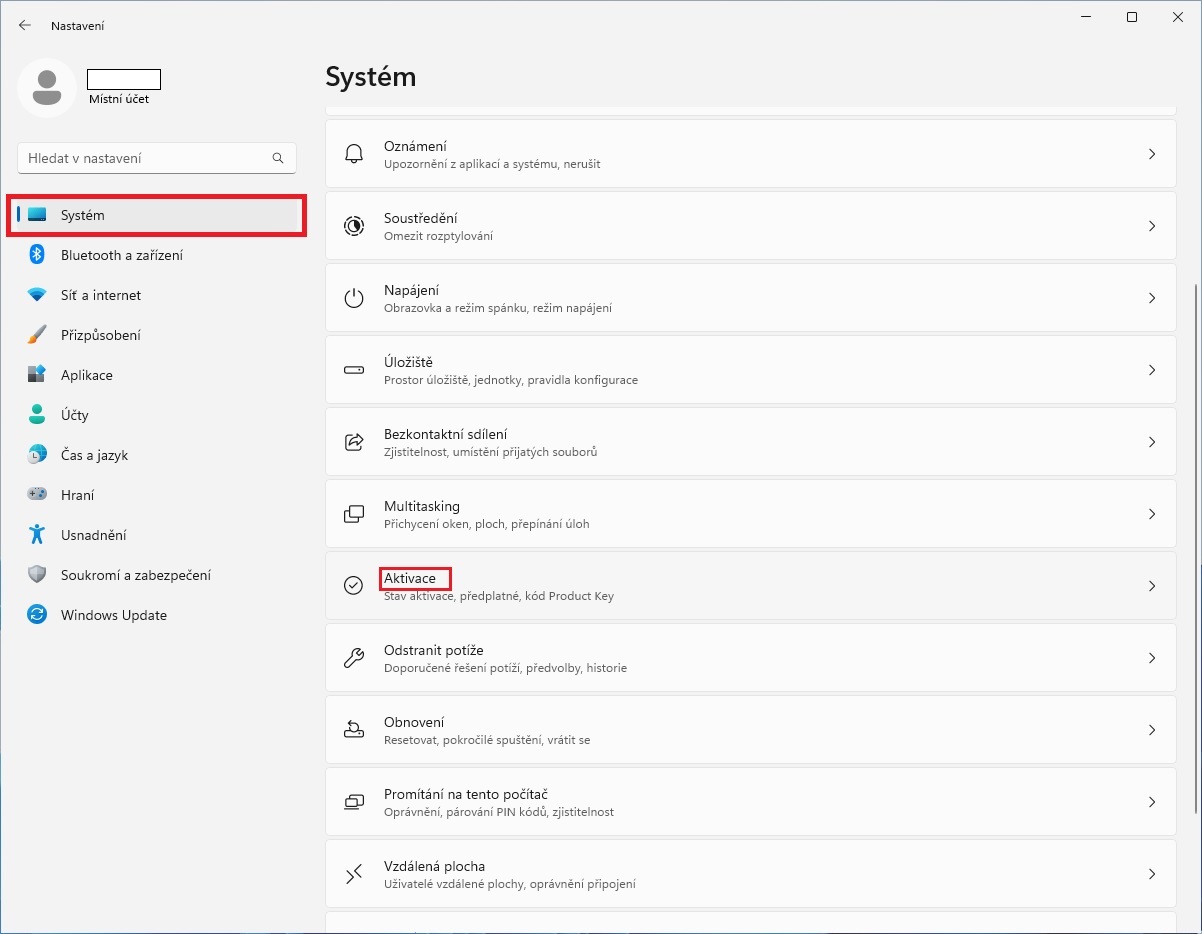The image size is (1202, 934).
Task: Click the checkmark circle icon for Aktivace
Action: [x=354, y=586]
